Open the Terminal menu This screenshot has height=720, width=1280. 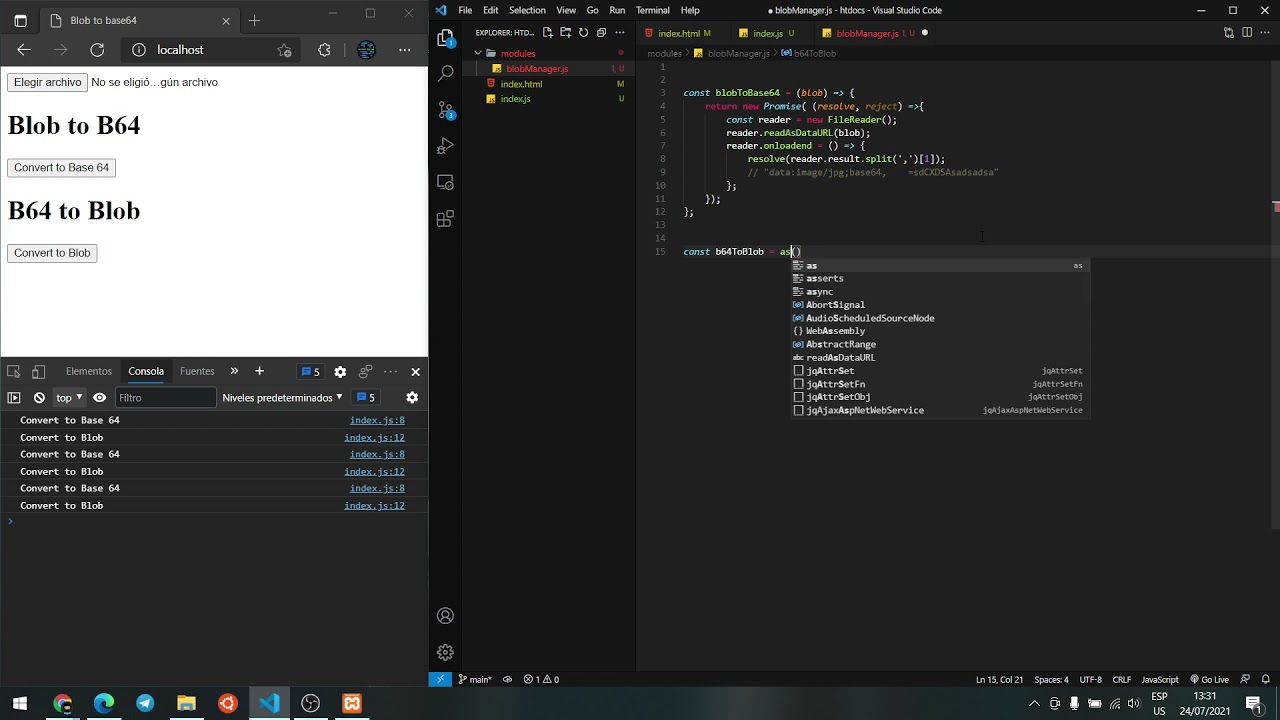click(x=652, y=10)
